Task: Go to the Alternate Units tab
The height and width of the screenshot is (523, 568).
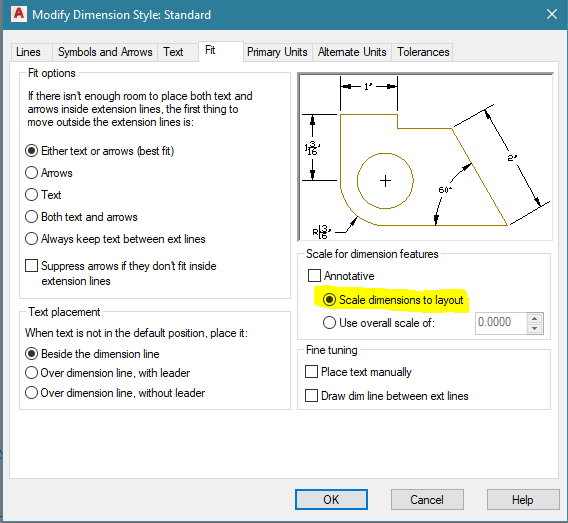Action: click(x=352, y=52)
